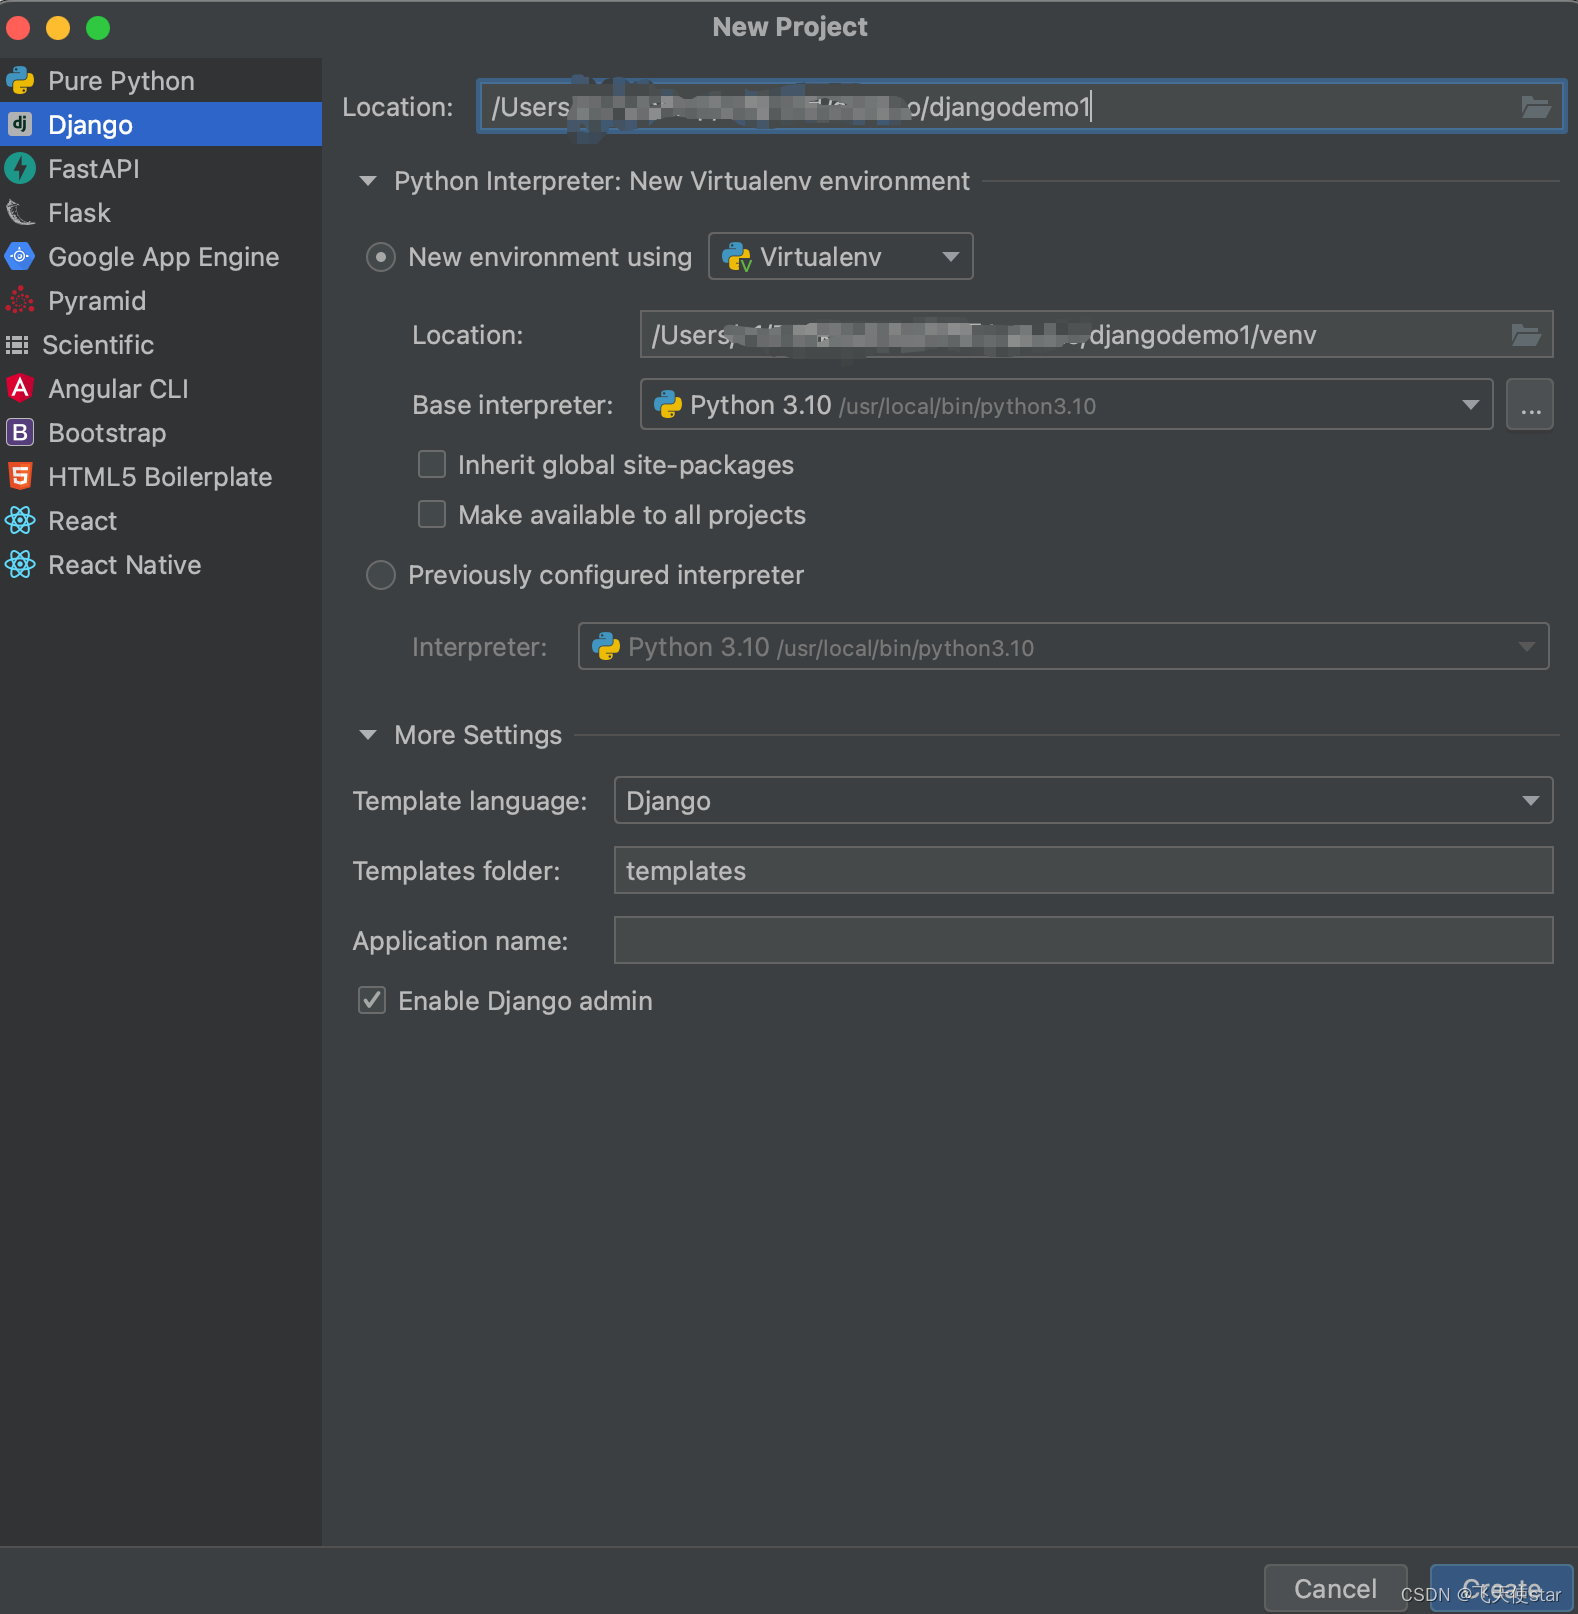Image resolution: width=1578 pixels, height=1614 pixels.
Task: Click the Google App Engine icon
Action: (20, 257)
